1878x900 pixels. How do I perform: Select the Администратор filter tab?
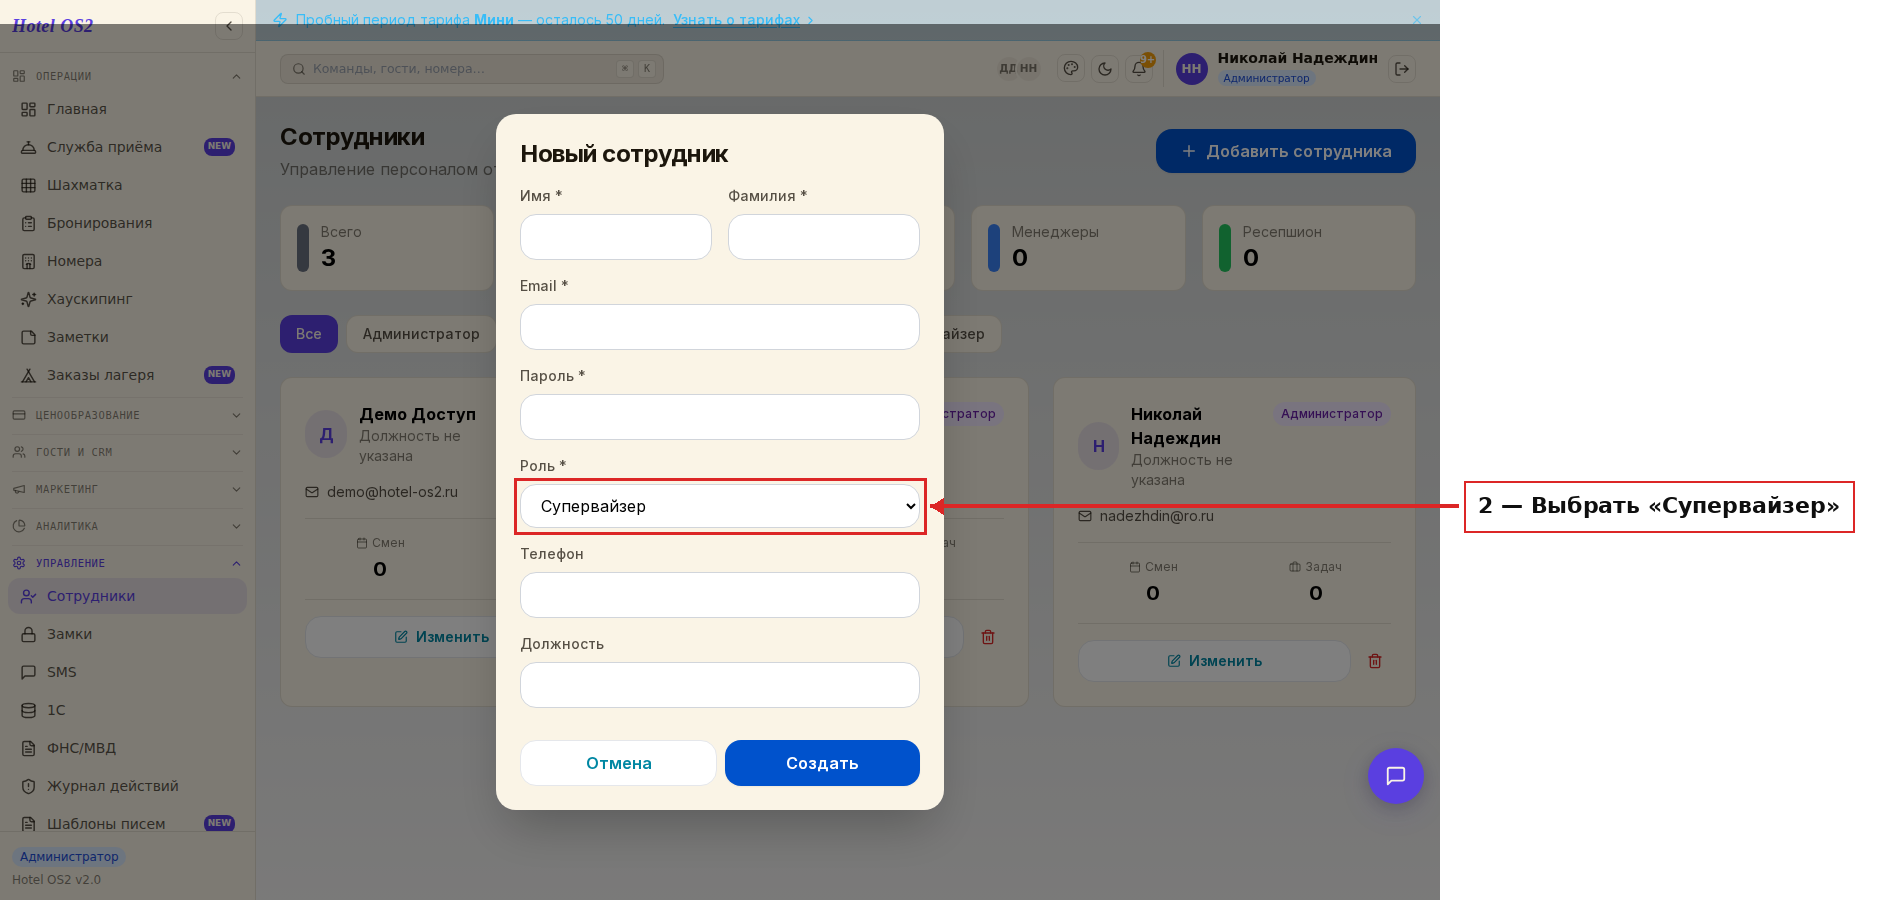pos(421,334)
